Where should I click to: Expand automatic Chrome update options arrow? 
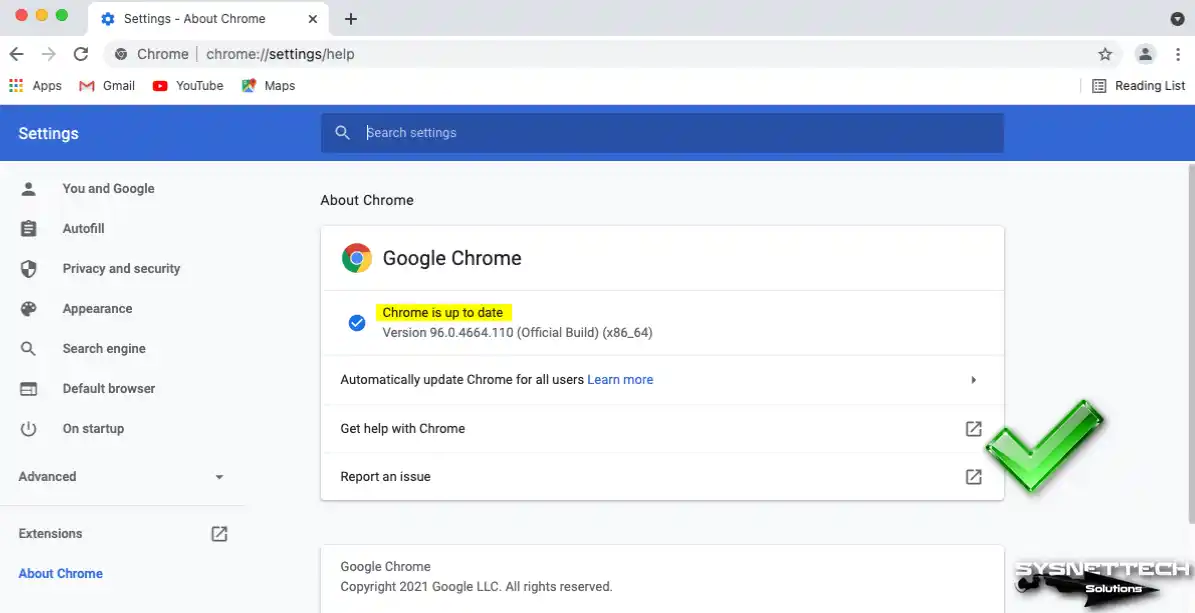[973, 380]
